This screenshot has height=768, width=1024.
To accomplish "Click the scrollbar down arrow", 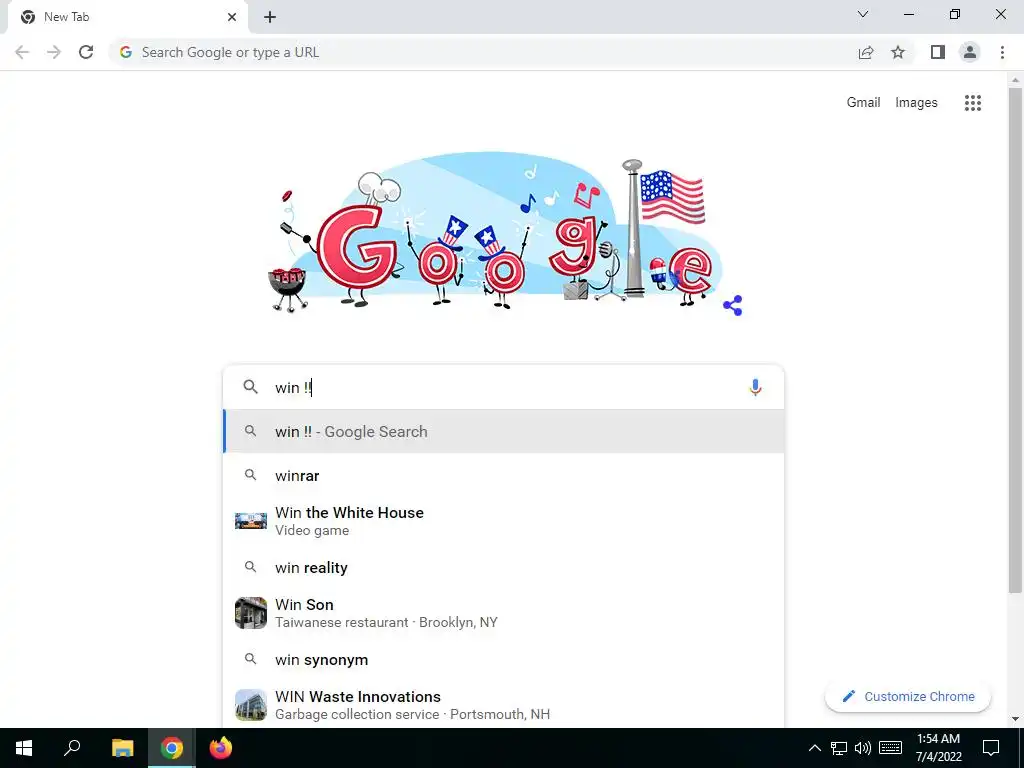I will point(1015,720).
